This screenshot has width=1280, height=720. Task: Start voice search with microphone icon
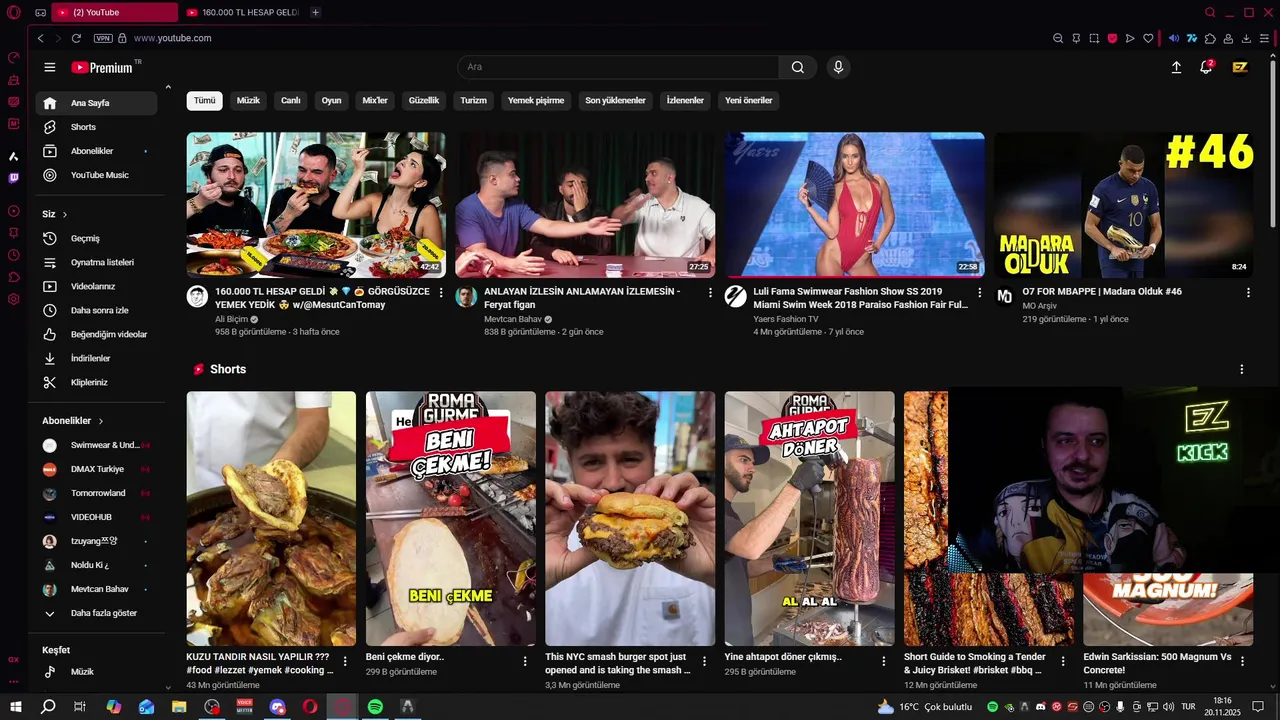[838, 67]
